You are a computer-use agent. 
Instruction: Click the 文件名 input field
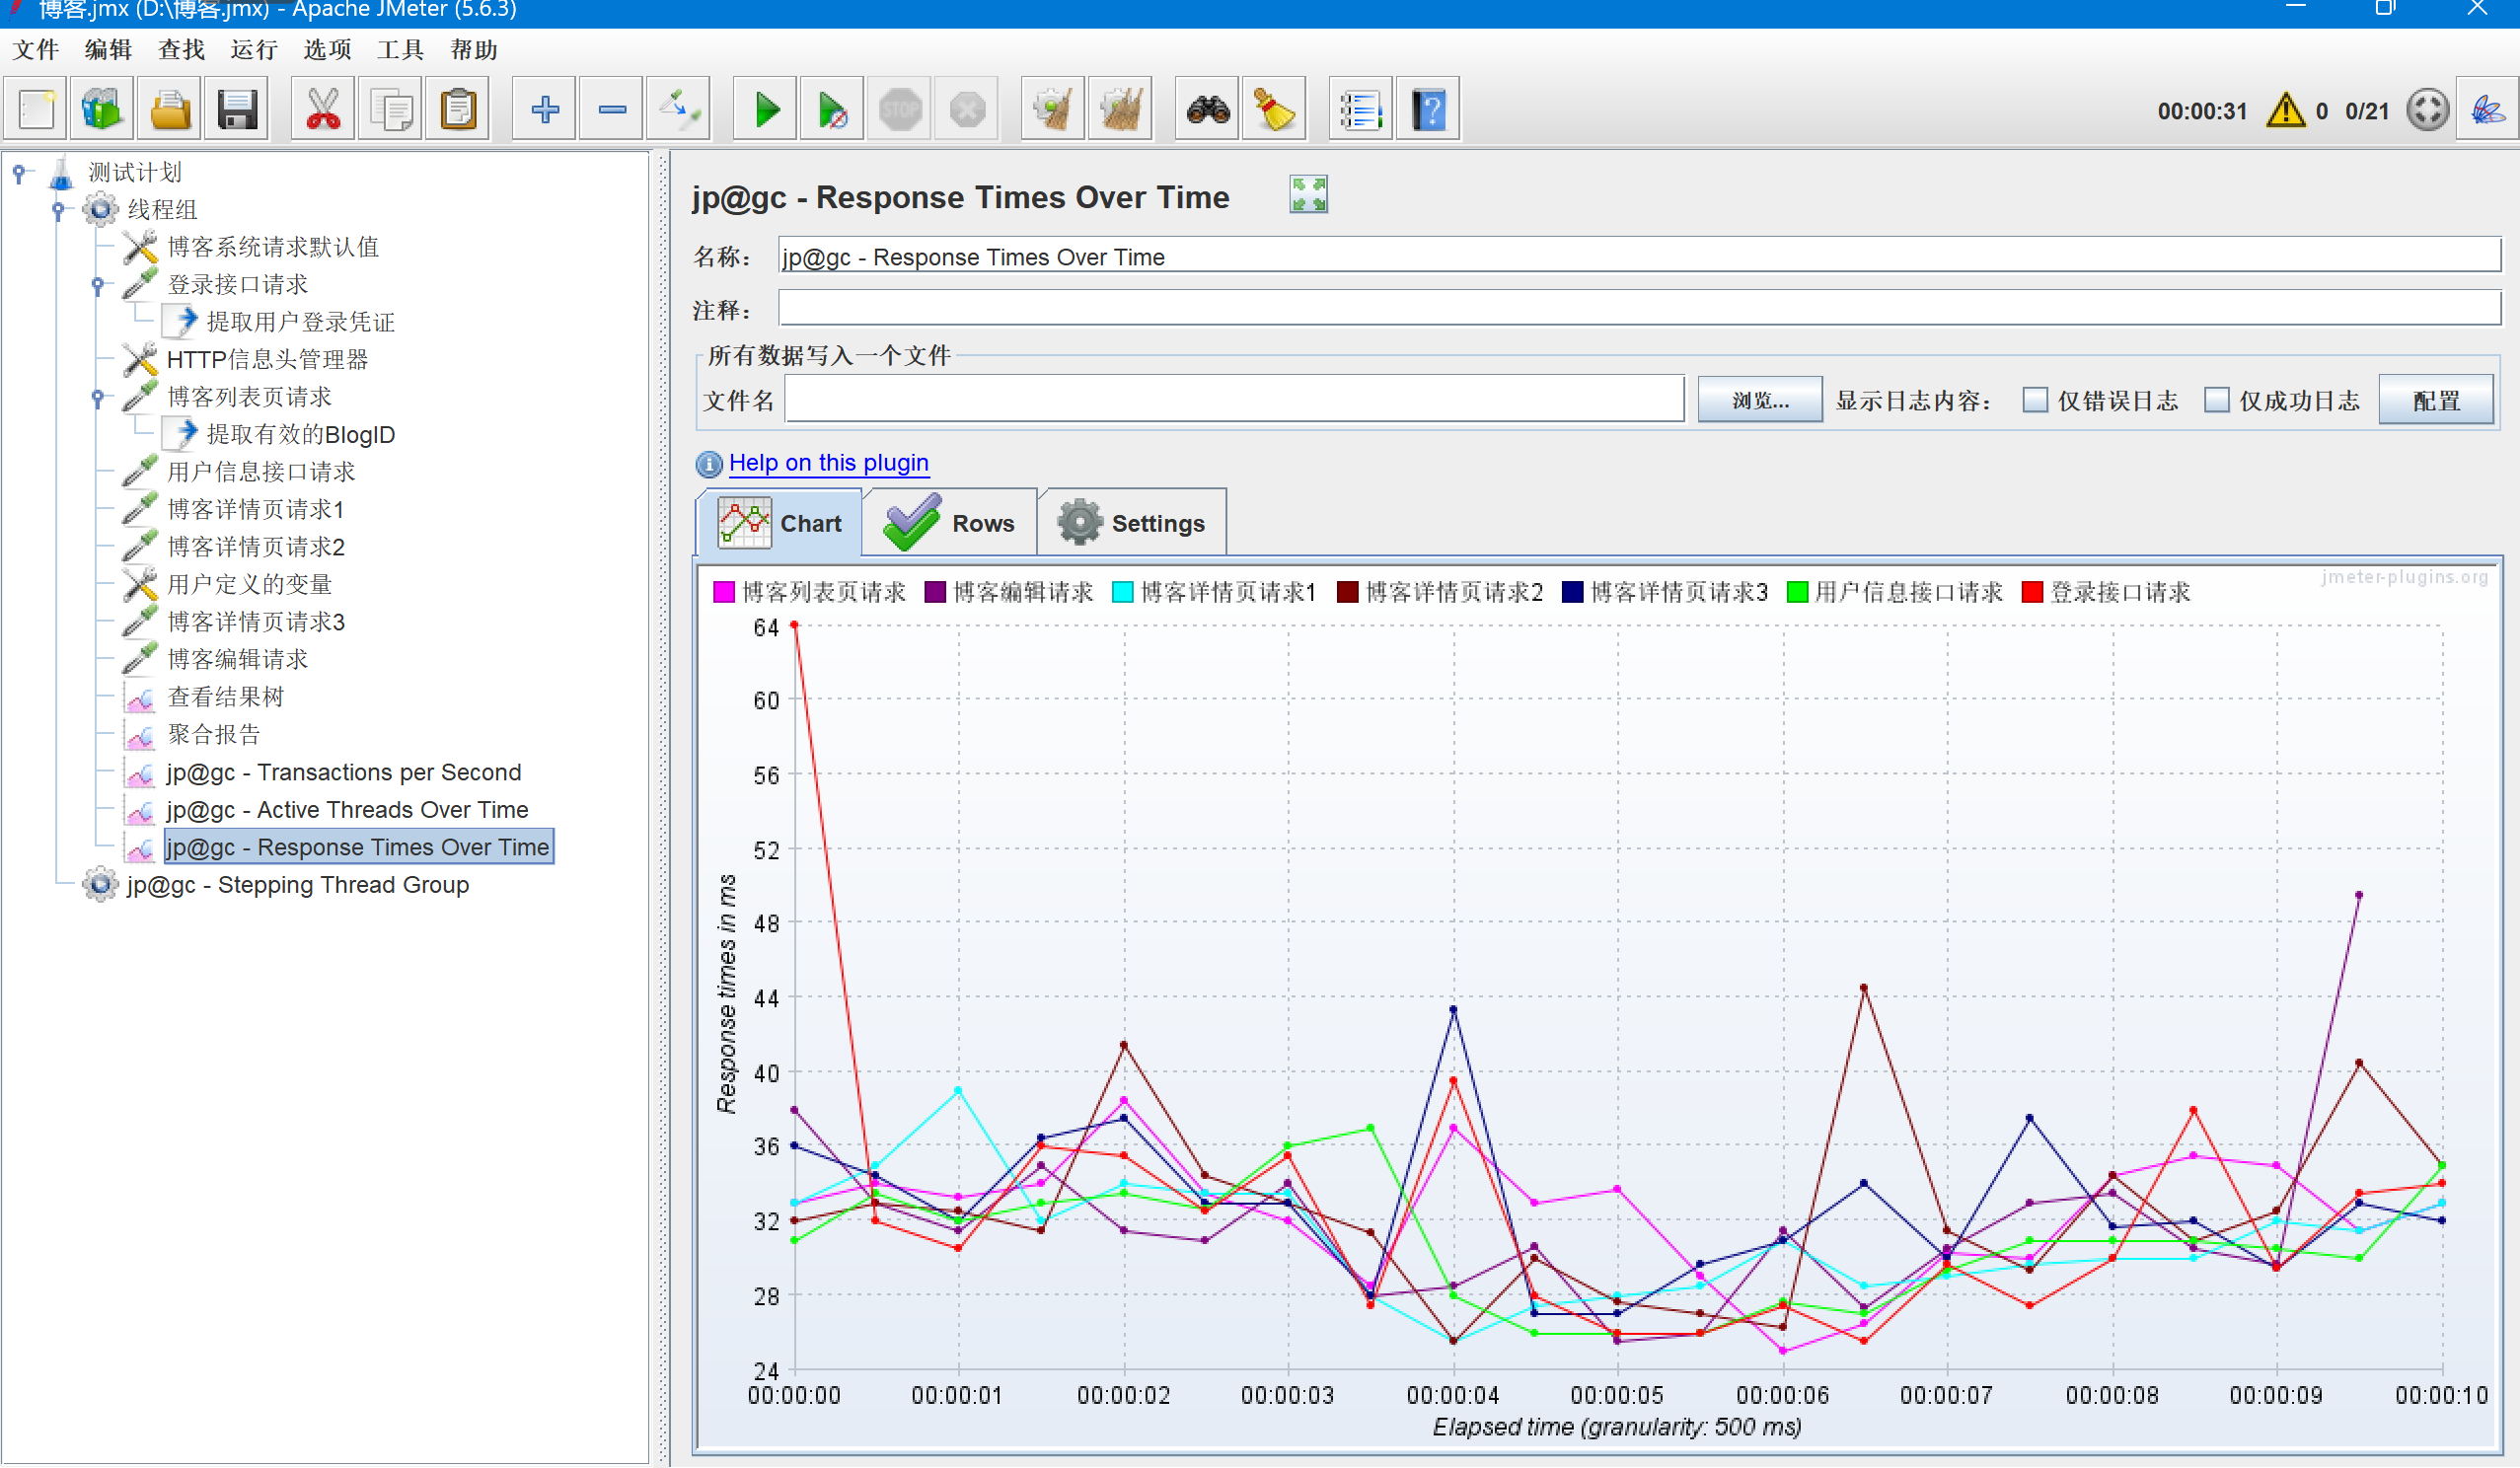coord(1234,400)
